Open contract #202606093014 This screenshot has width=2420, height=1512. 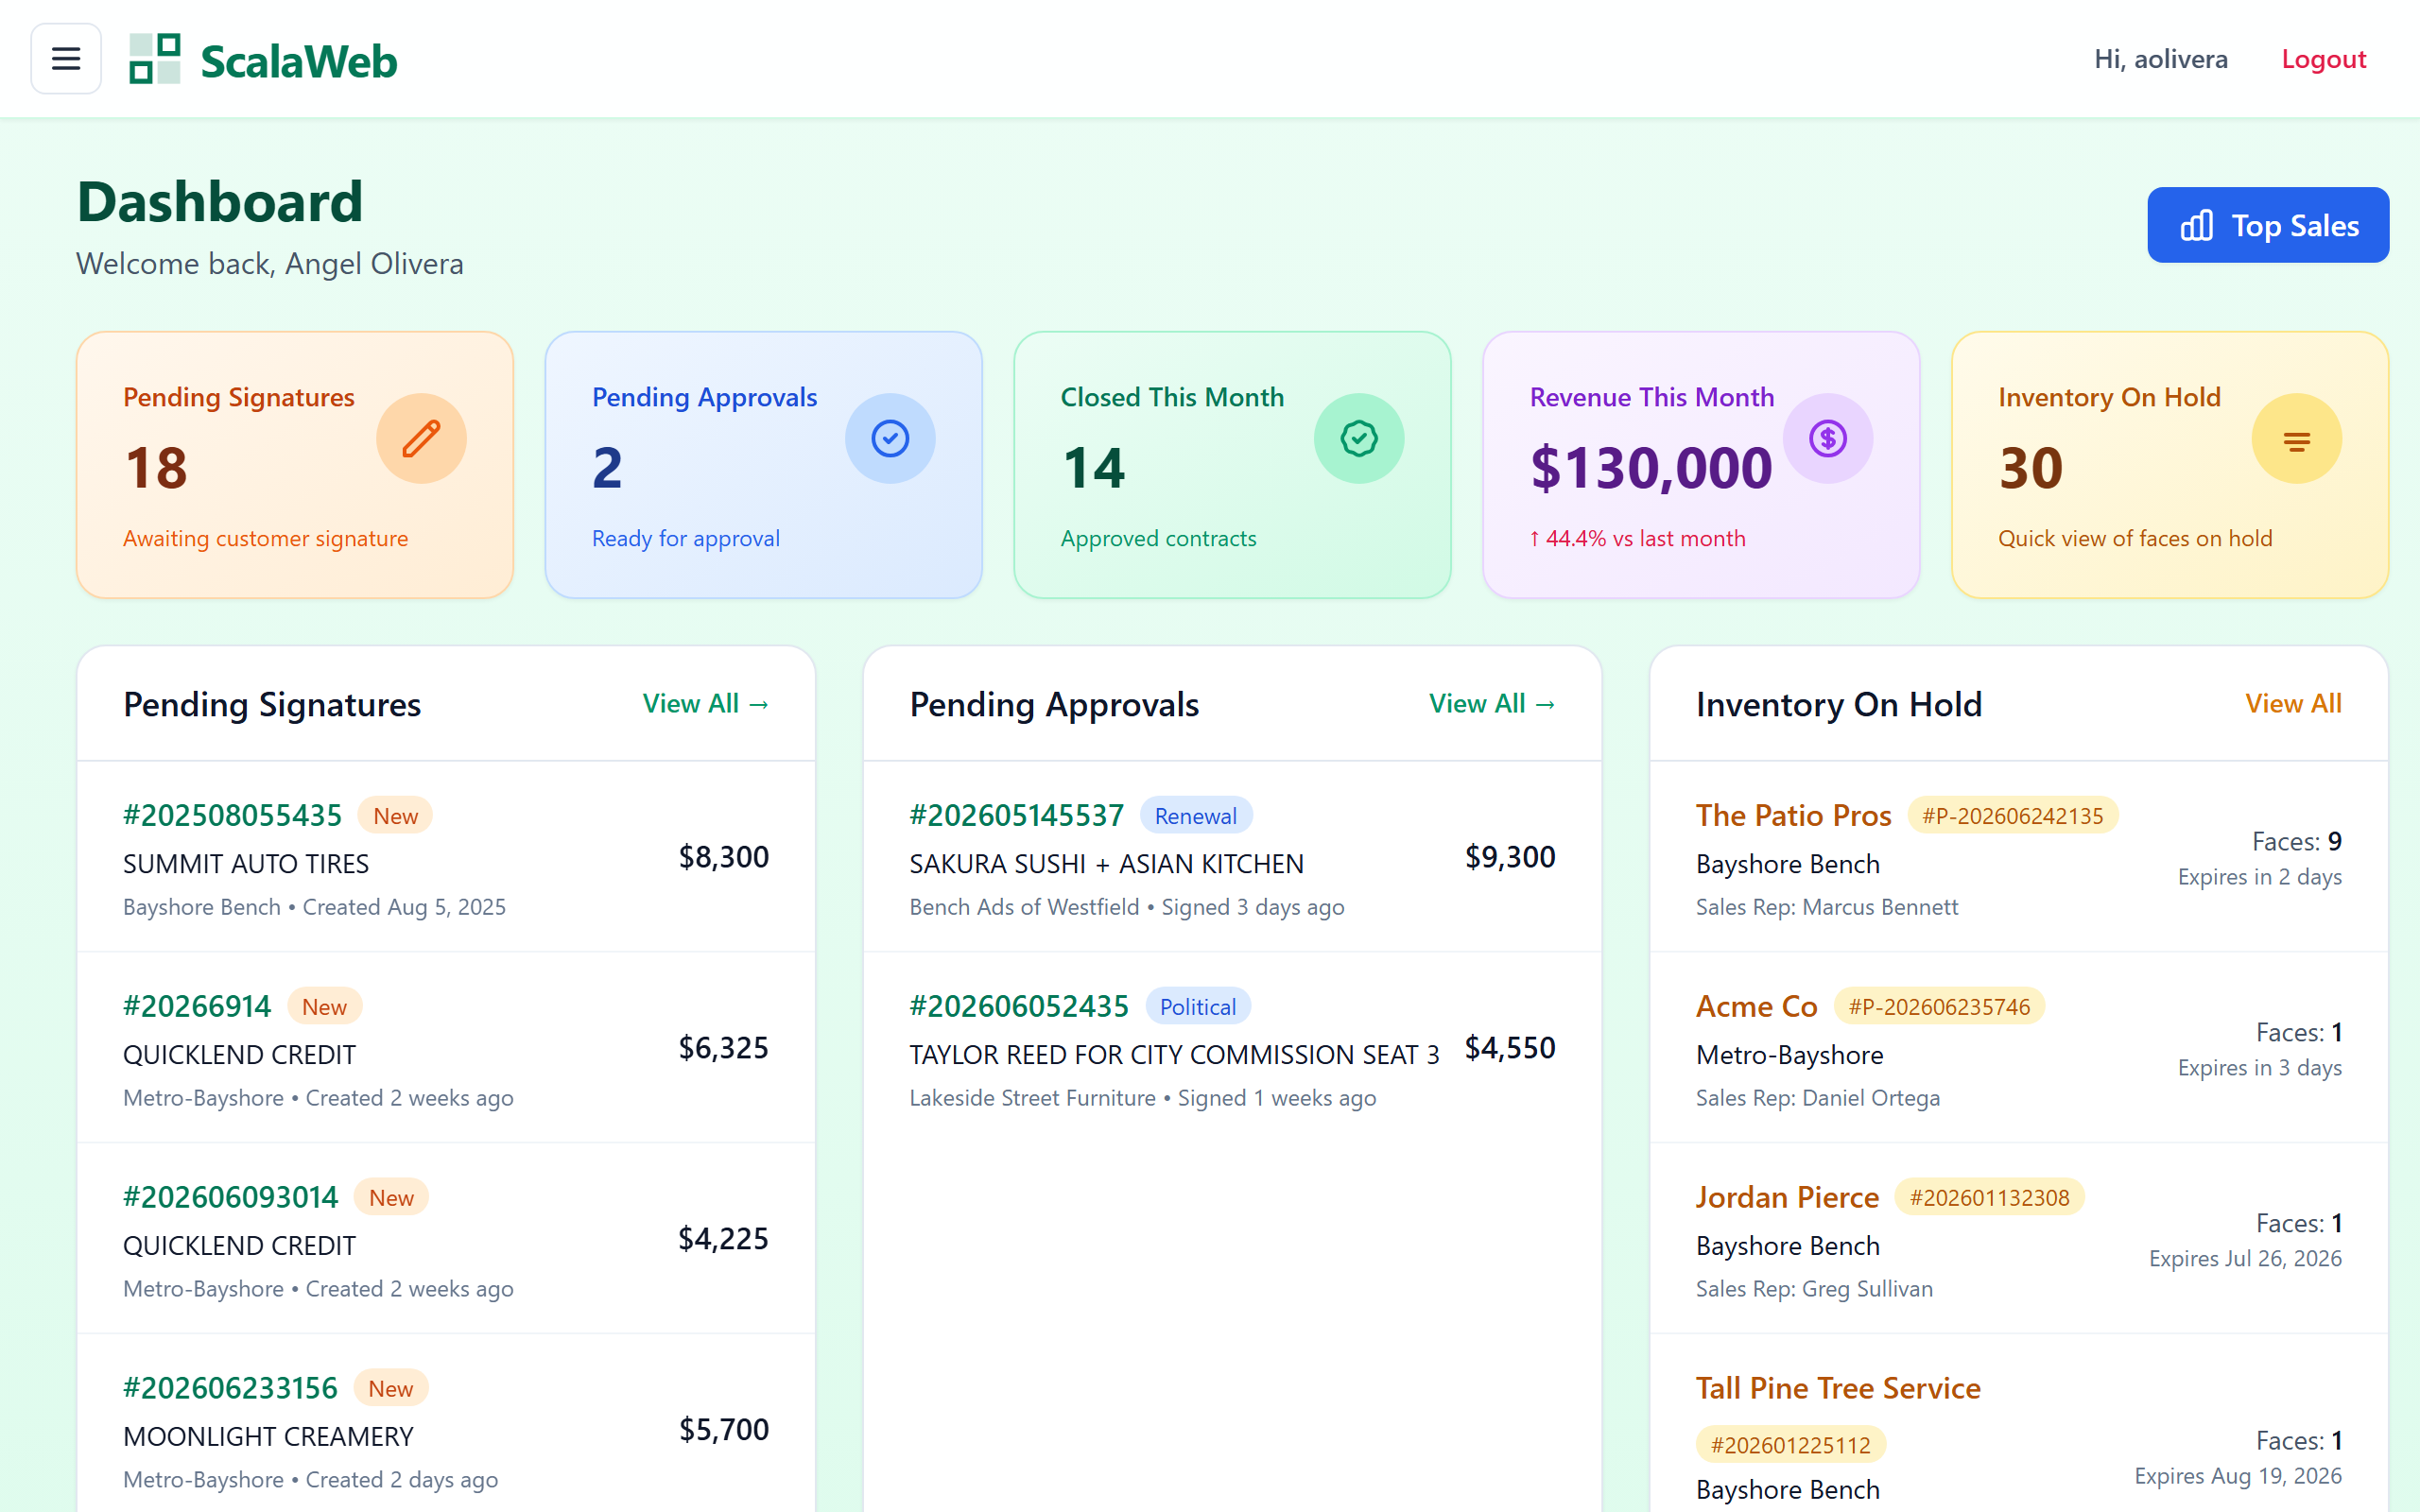click(231, 1197)
